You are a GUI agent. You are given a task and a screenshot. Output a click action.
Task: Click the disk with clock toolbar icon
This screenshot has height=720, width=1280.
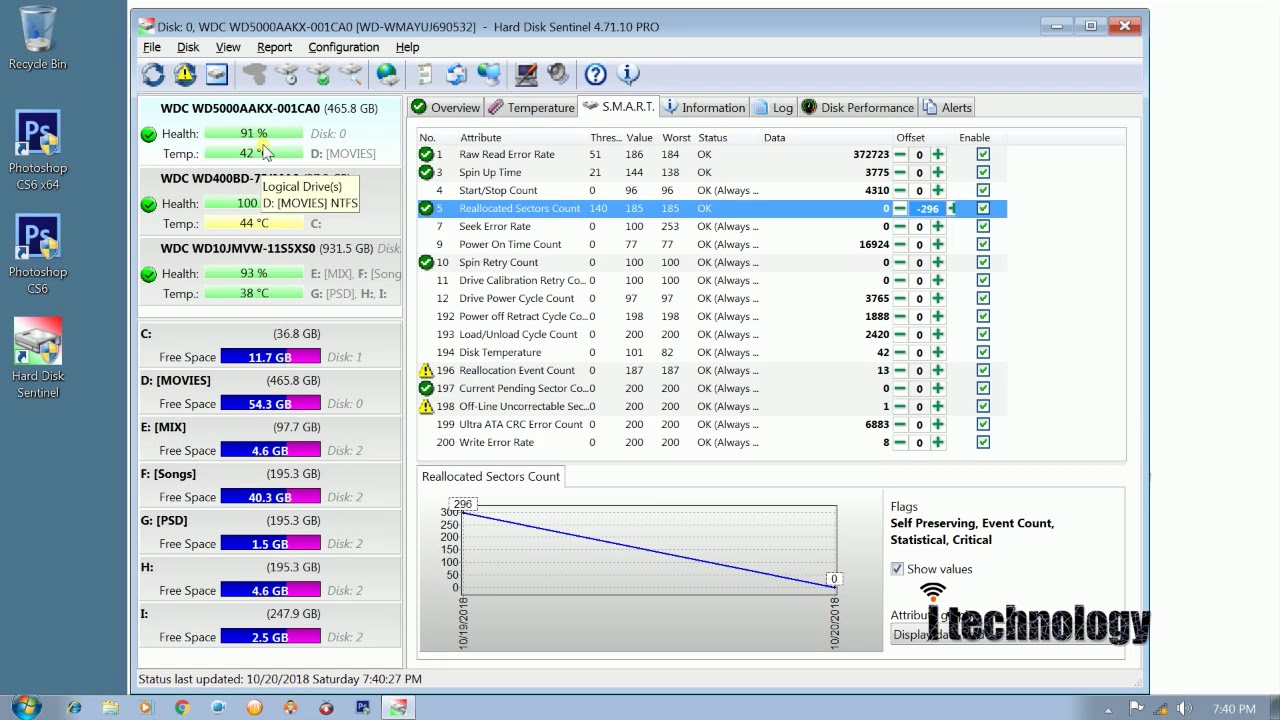coord(287,74)
